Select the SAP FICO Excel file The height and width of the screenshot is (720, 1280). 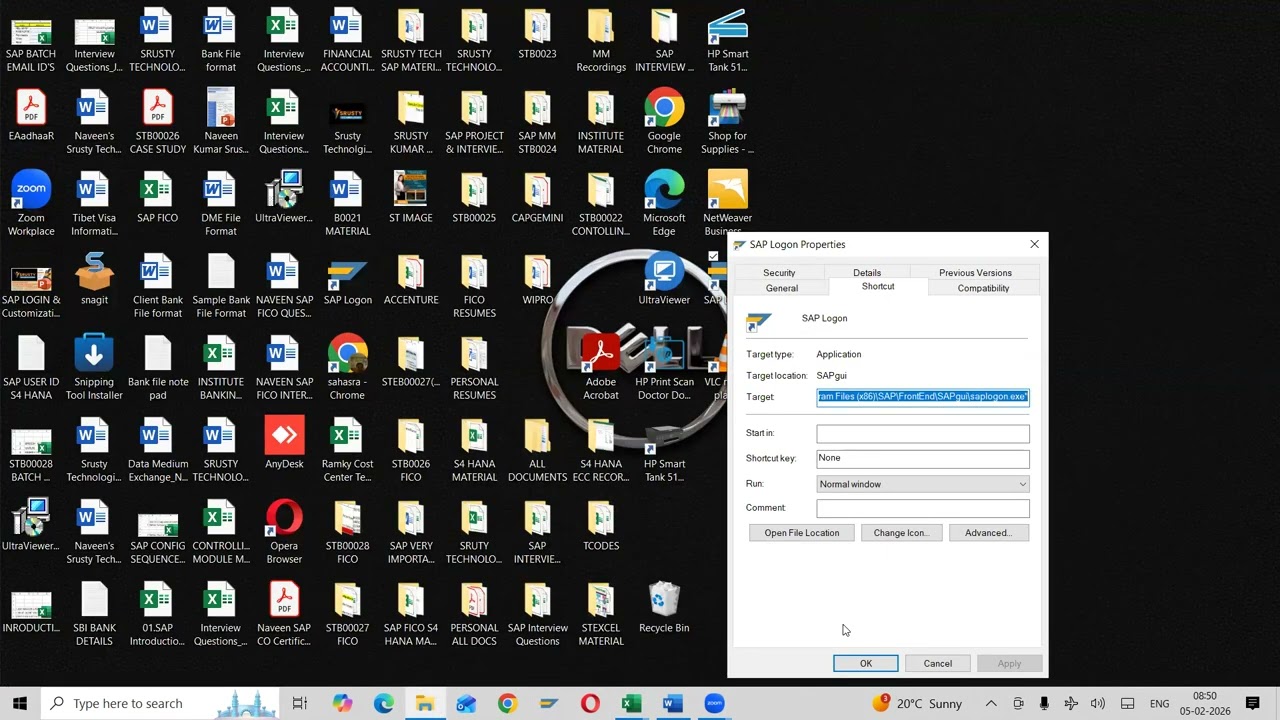(x=157, y=199)
